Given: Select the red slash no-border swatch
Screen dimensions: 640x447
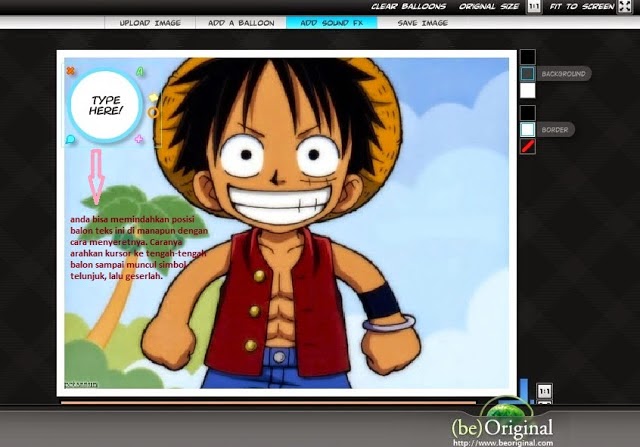Looking at the screenshot, I should click(x=527, y=146).
